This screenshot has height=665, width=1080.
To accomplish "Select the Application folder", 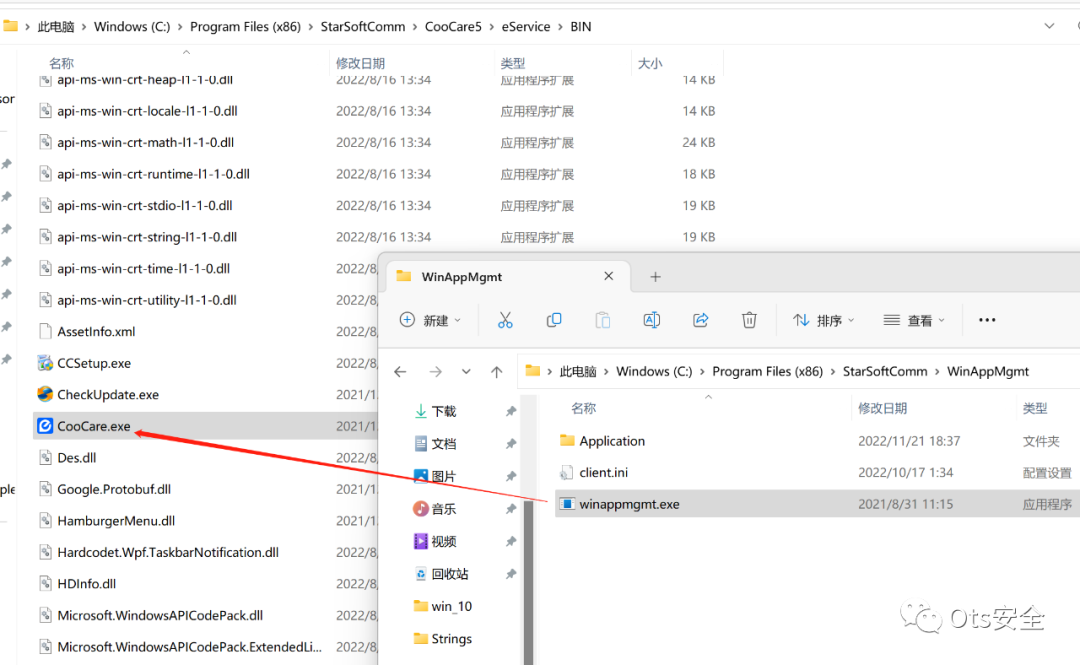I will (x=612, y=441).
